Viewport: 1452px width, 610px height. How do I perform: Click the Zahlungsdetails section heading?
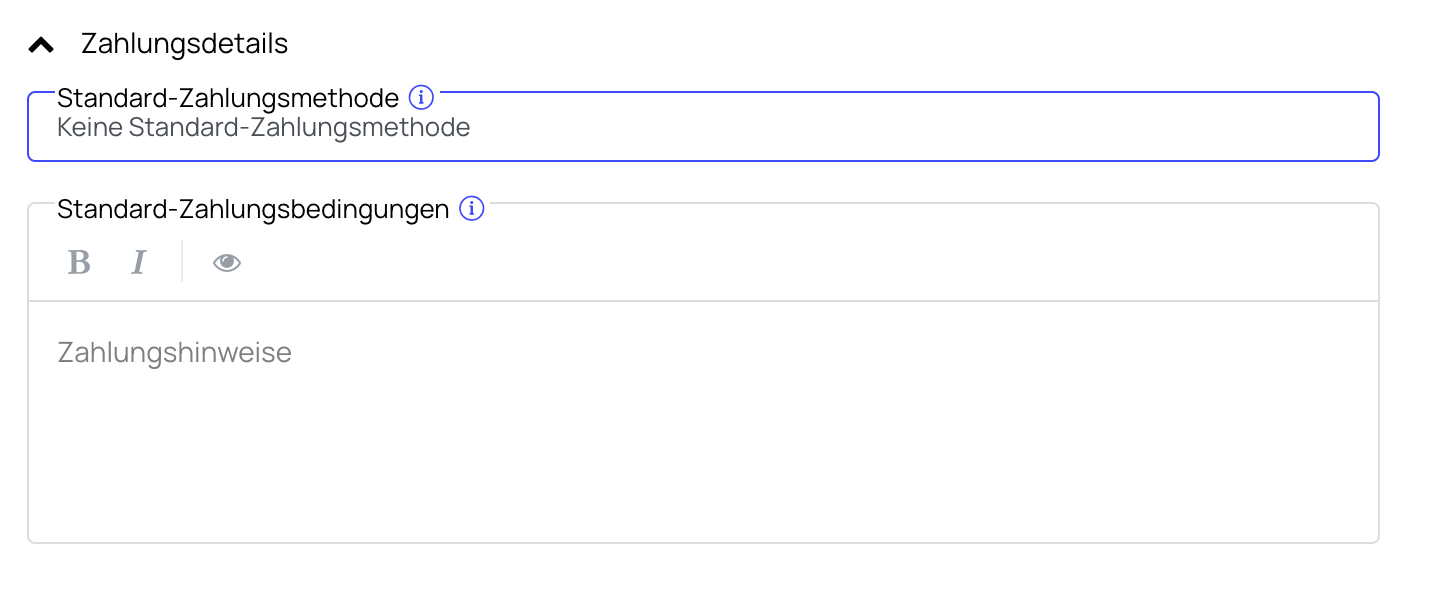point(184,44)
